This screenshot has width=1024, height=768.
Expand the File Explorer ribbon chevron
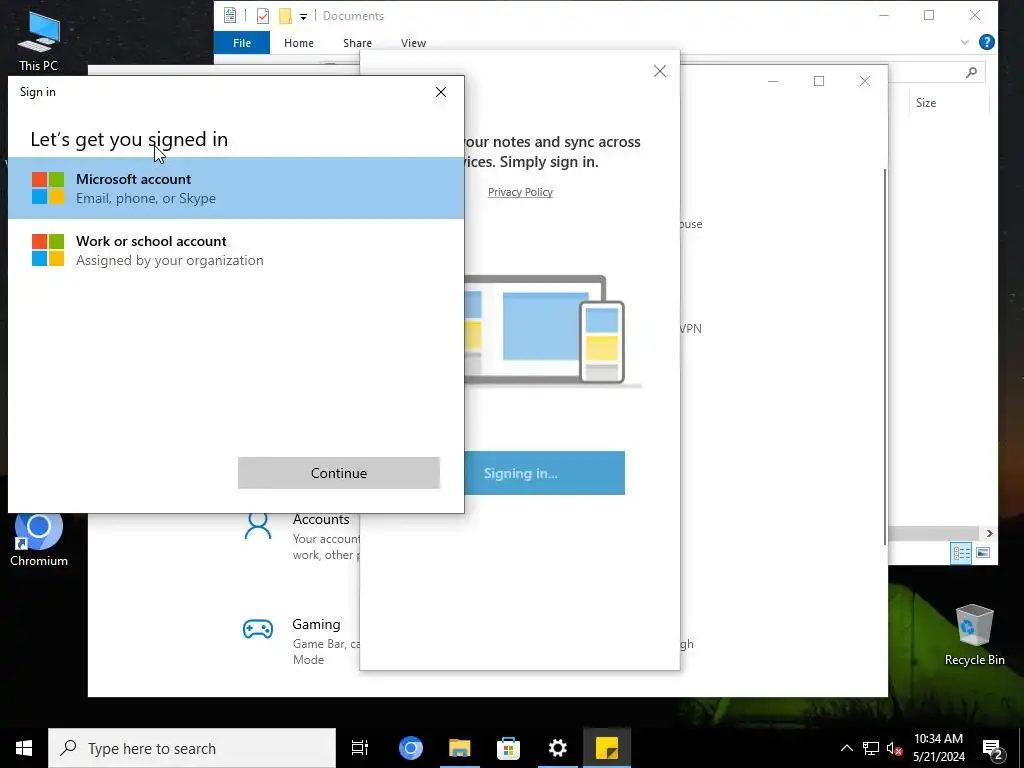click(965, 42)
